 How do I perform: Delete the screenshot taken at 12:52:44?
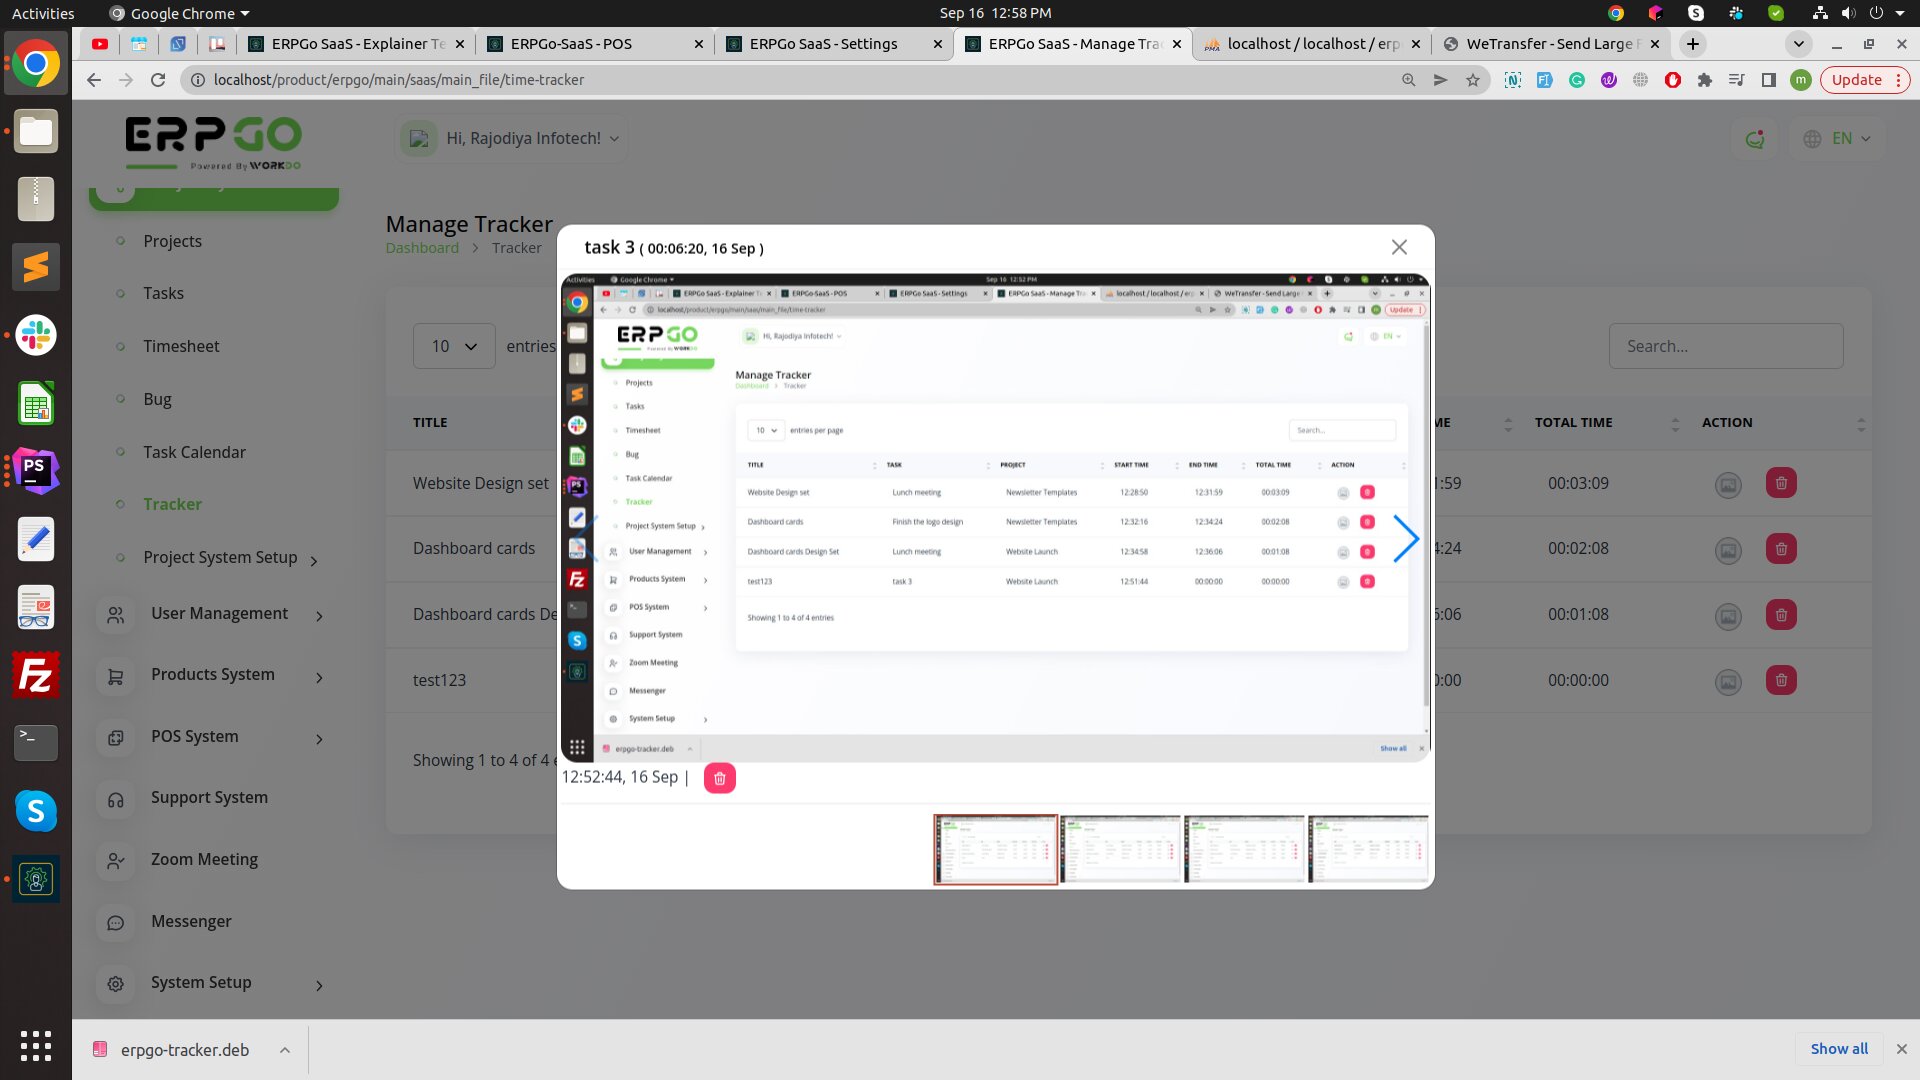pos(719,778)
